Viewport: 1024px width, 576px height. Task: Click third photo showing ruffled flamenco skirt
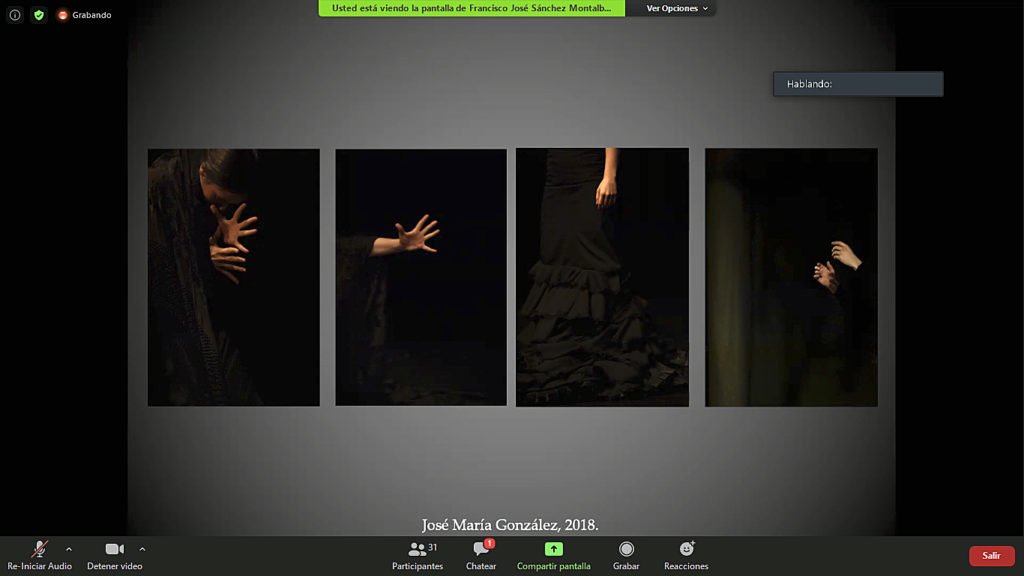602,277
